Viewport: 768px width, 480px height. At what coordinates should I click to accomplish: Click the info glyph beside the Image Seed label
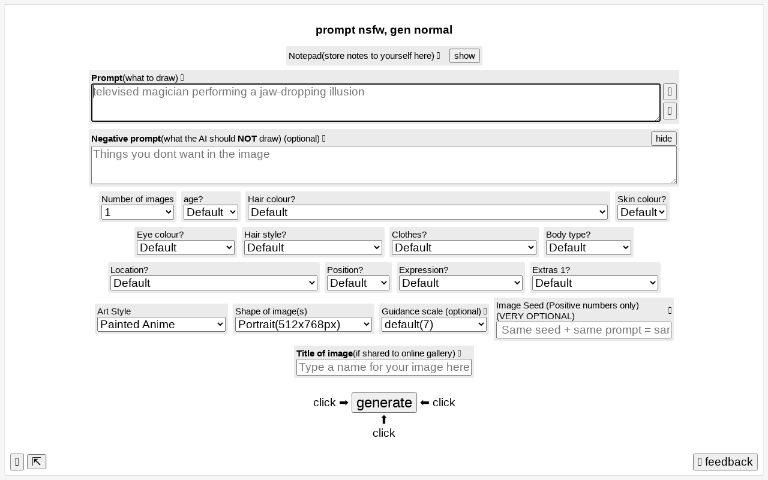(670, 310)
